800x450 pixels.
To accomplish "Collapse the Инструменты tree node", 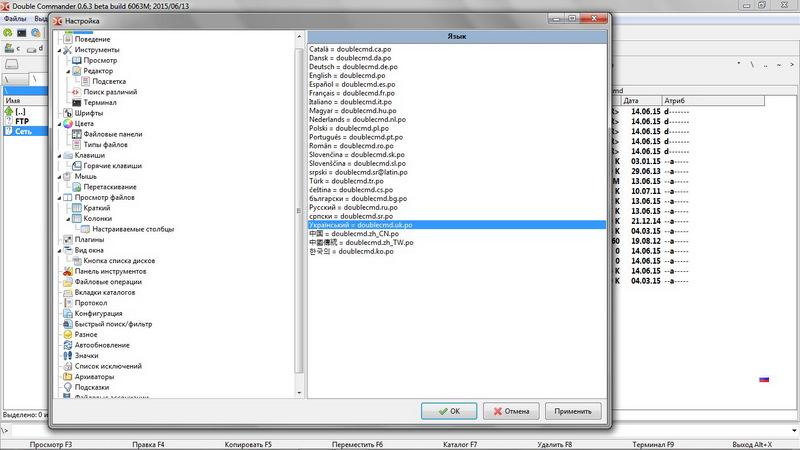I will point(59,50).
